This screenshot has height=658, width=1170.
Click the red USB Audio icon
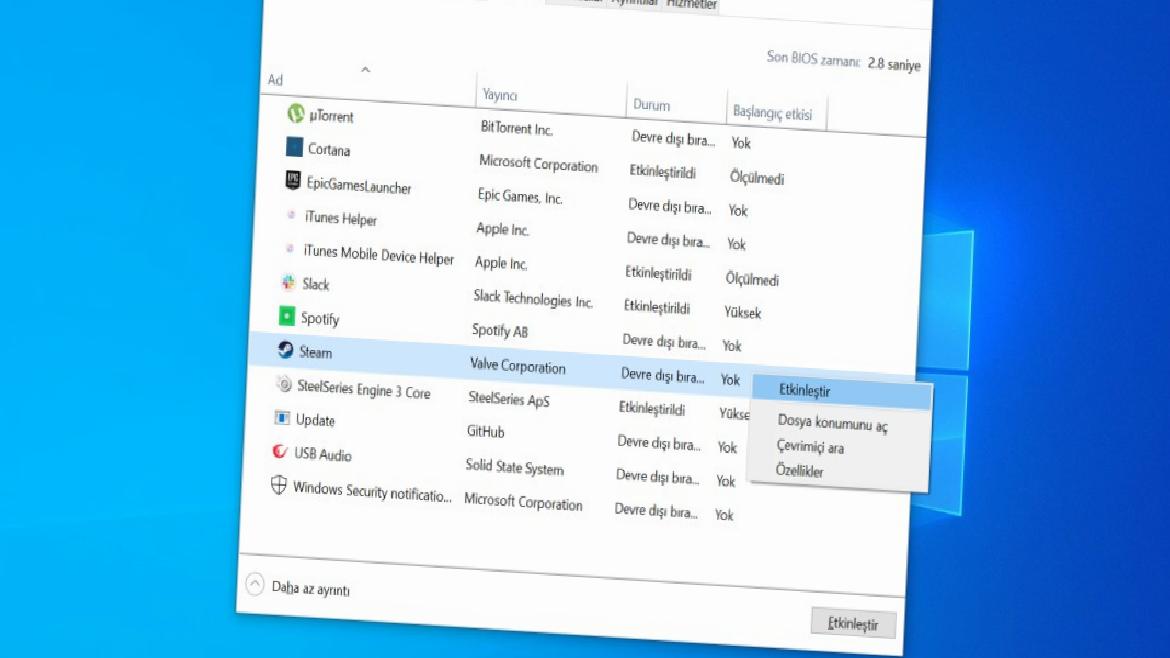(x=280, y=451)
